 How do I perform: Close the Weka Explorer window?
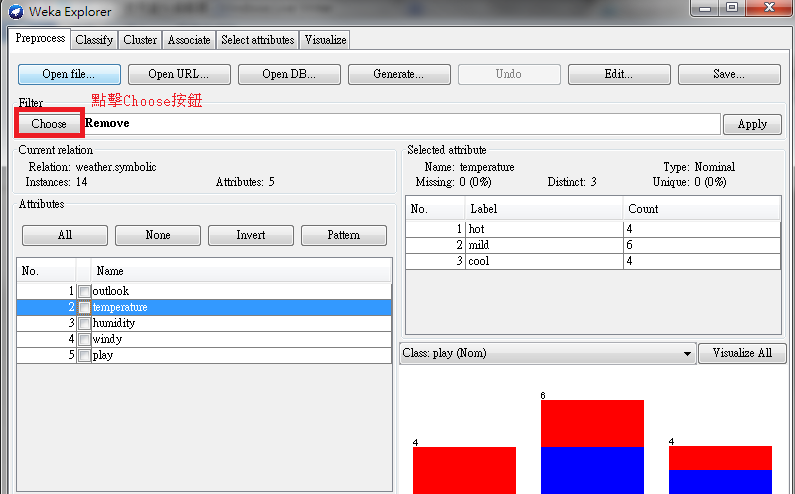(769, 8)
